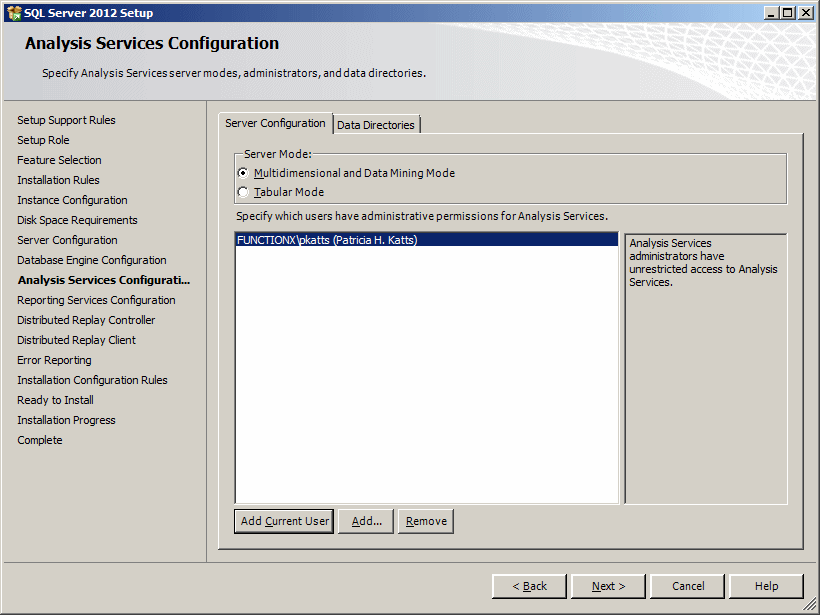820x615 pixels.
Task: Click the Analysis Services administrators description text
Action: (x=703, y=263)
